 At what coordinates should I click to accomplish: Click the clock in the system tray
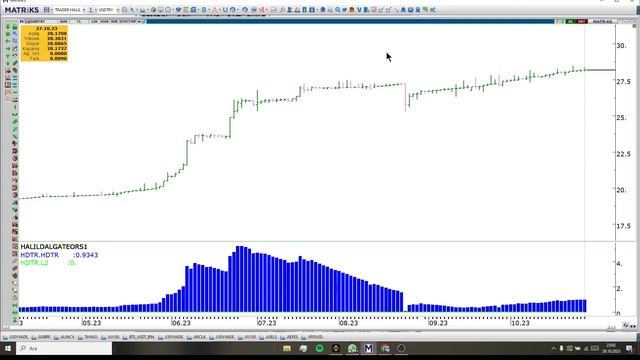[x=611, y=349]
